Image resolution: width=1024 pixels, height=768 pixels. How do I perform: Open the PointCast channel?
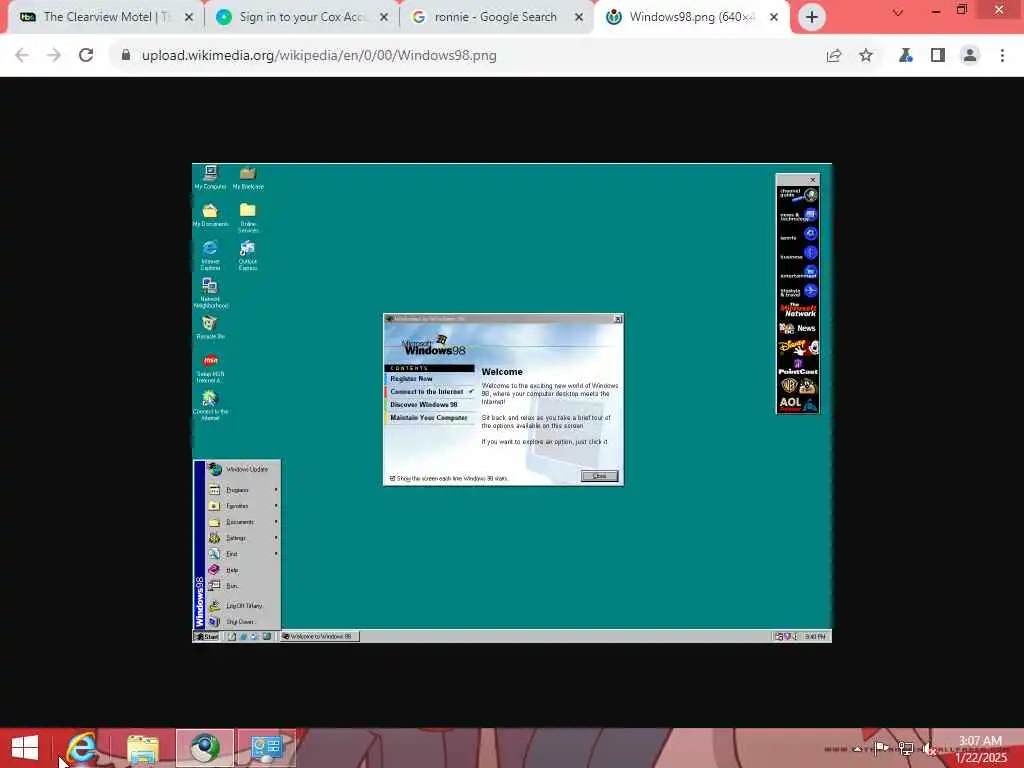pos(798,367)
